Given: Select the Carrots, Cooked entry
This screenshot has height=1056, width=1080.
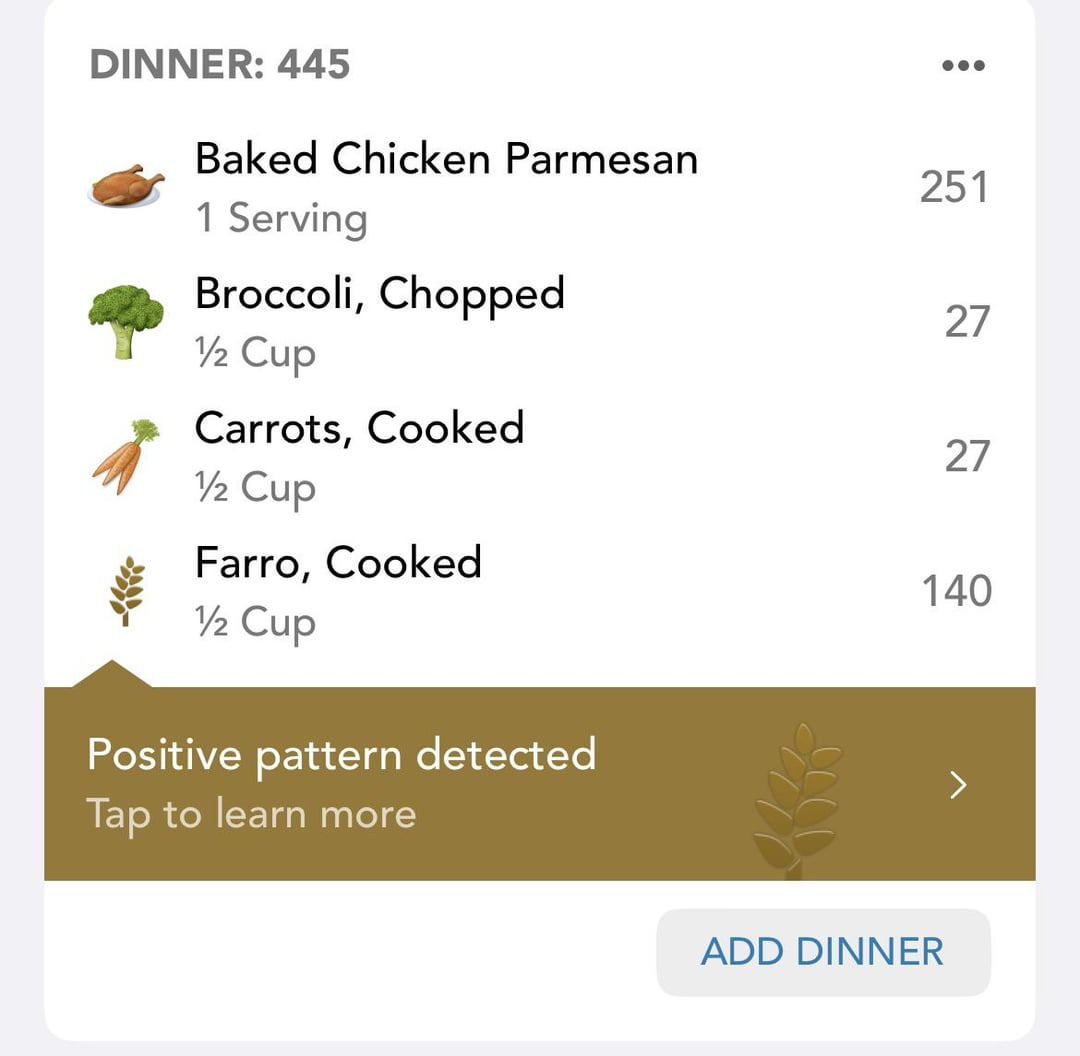Looking at the screenshot, I should click(x=539, y=456).
